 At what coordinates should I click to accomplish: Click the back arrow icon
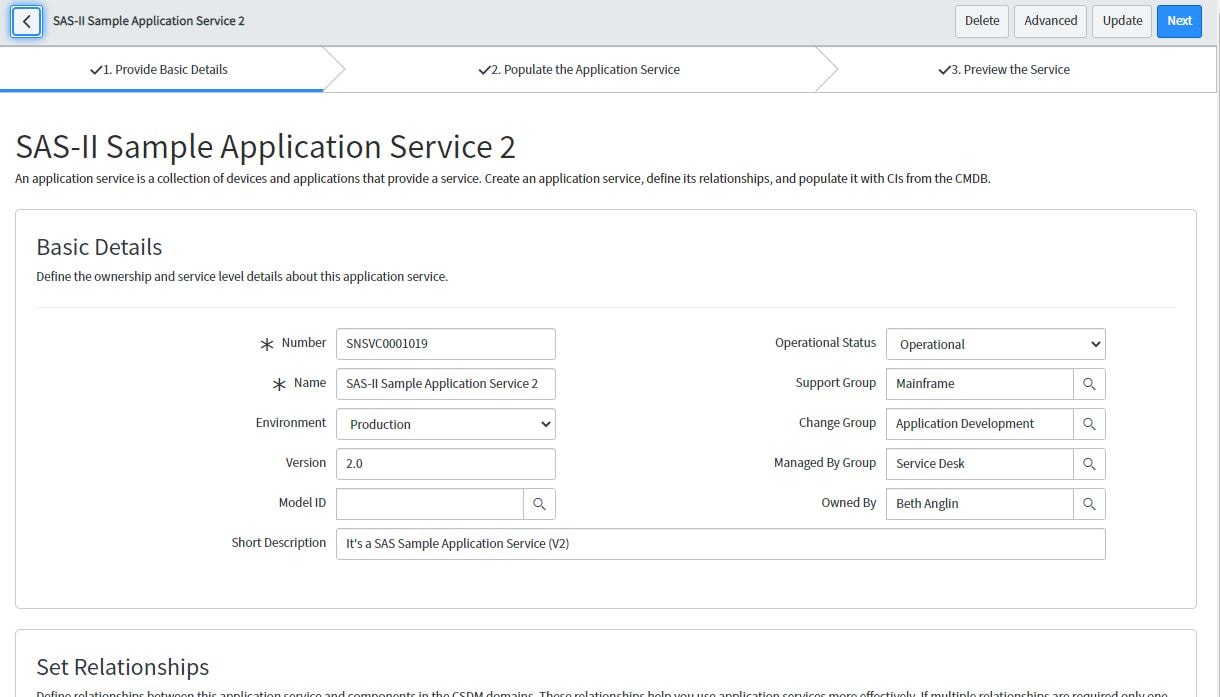[27, 21]
